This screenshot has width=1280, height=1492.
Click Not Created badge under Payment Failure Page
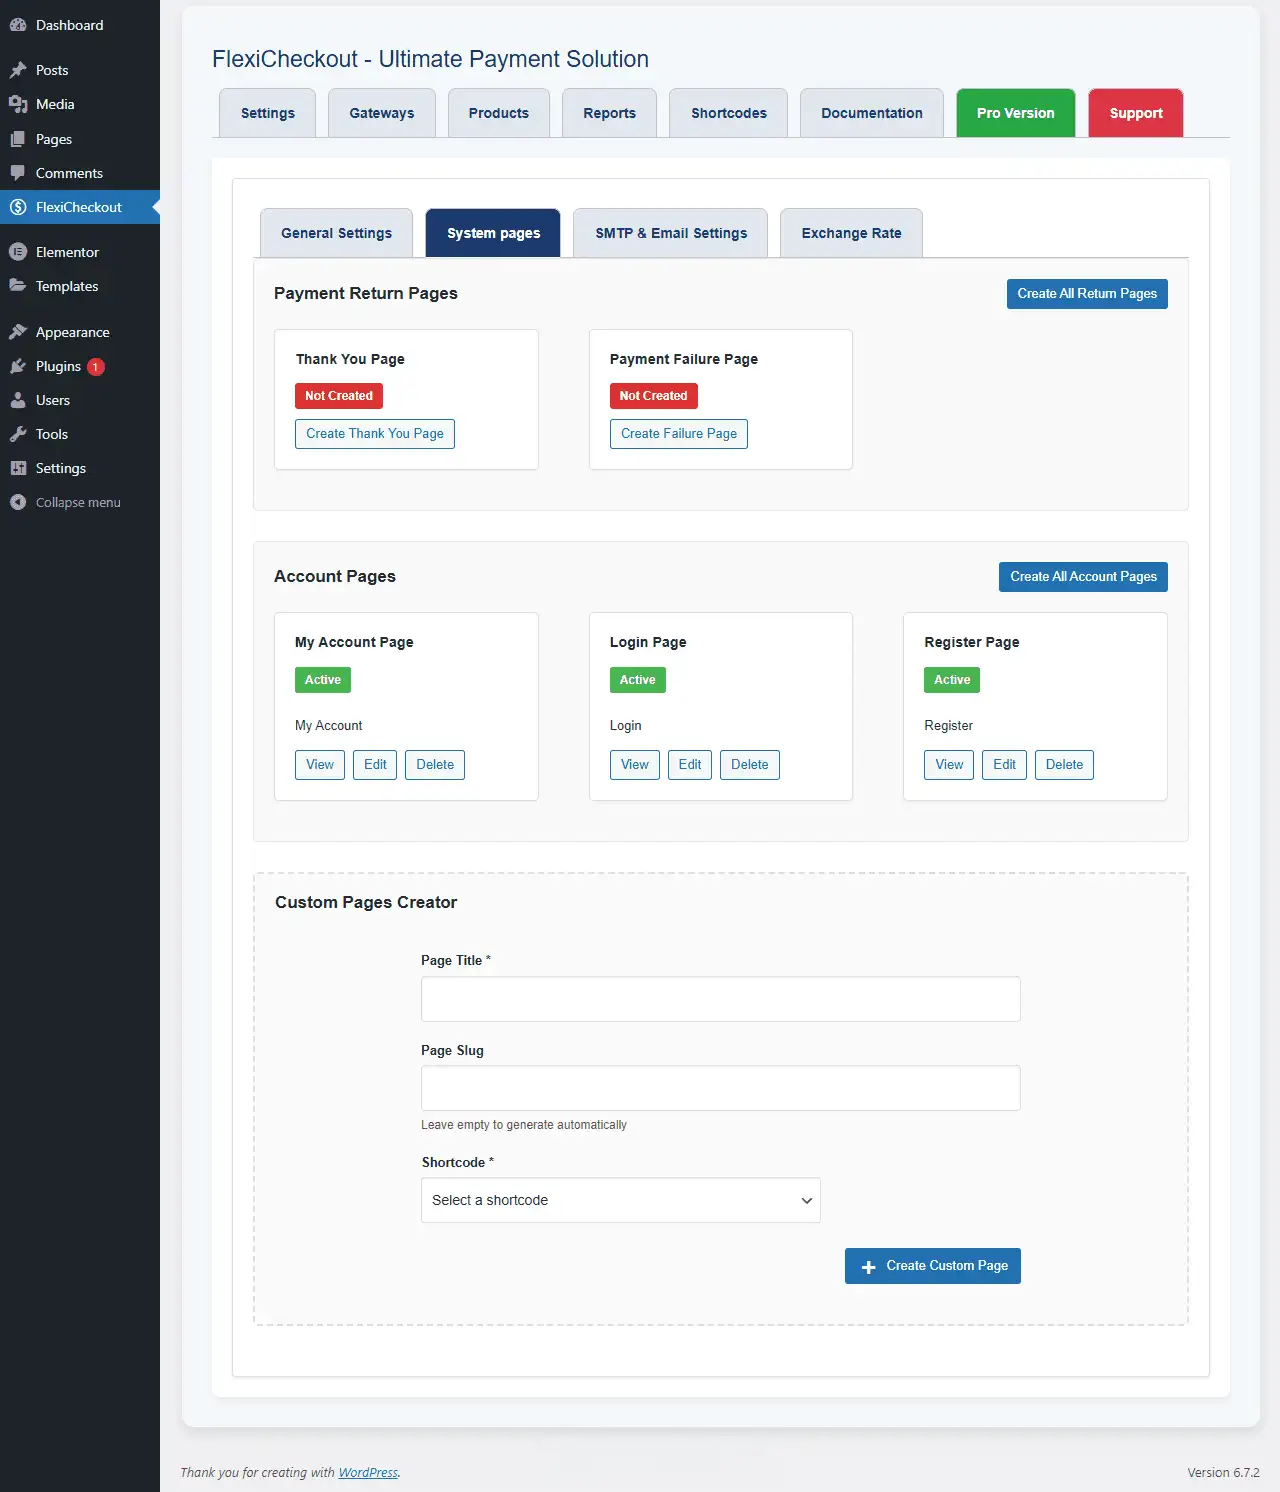pos(653,396)
